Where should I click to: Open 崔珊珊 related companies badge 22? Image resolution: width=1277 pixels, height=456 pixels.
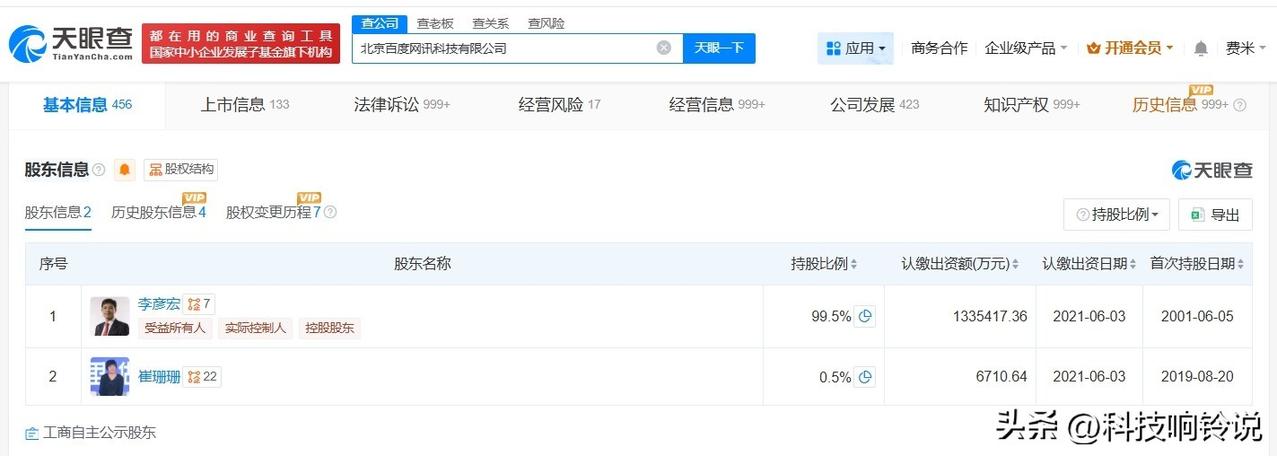[203, 376]
